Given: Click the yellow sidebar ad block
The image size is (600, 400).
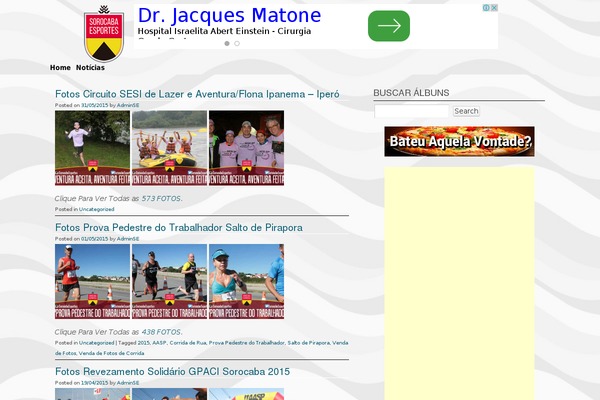Looking at the screenshot, I should 459,283.
